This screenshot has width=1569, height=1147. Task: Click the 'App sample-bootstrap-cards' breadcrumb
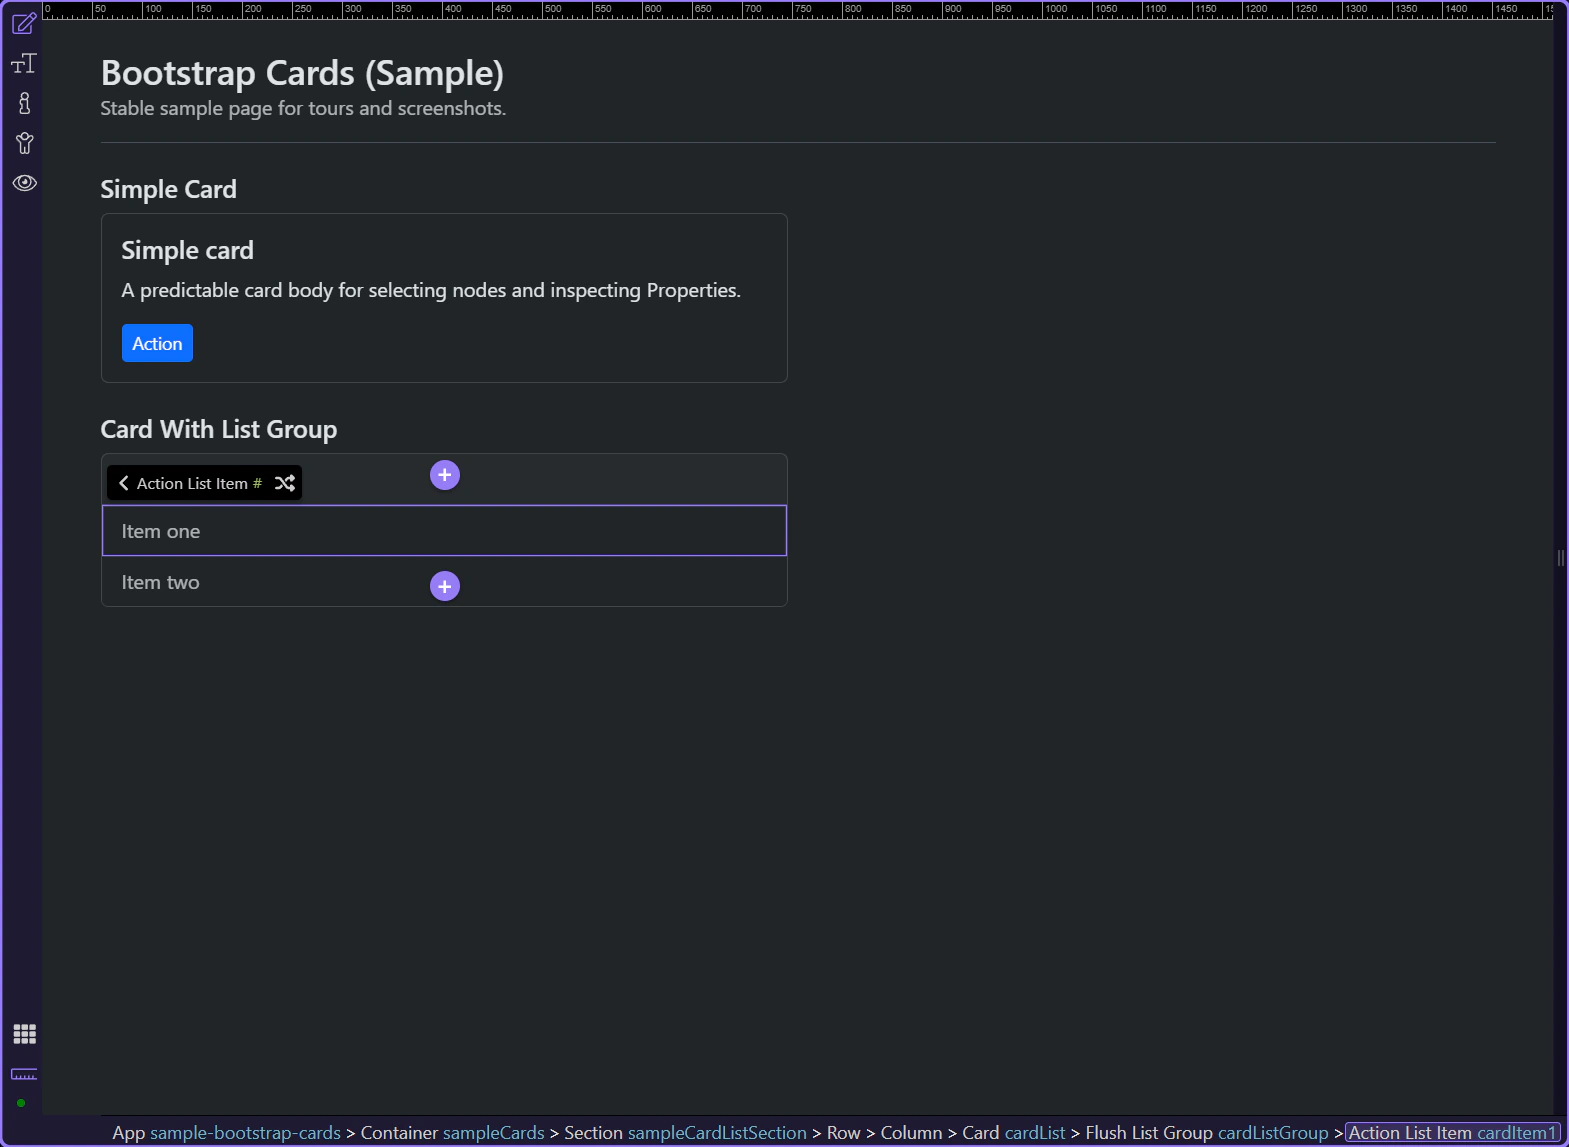(x=226, y=1133)
